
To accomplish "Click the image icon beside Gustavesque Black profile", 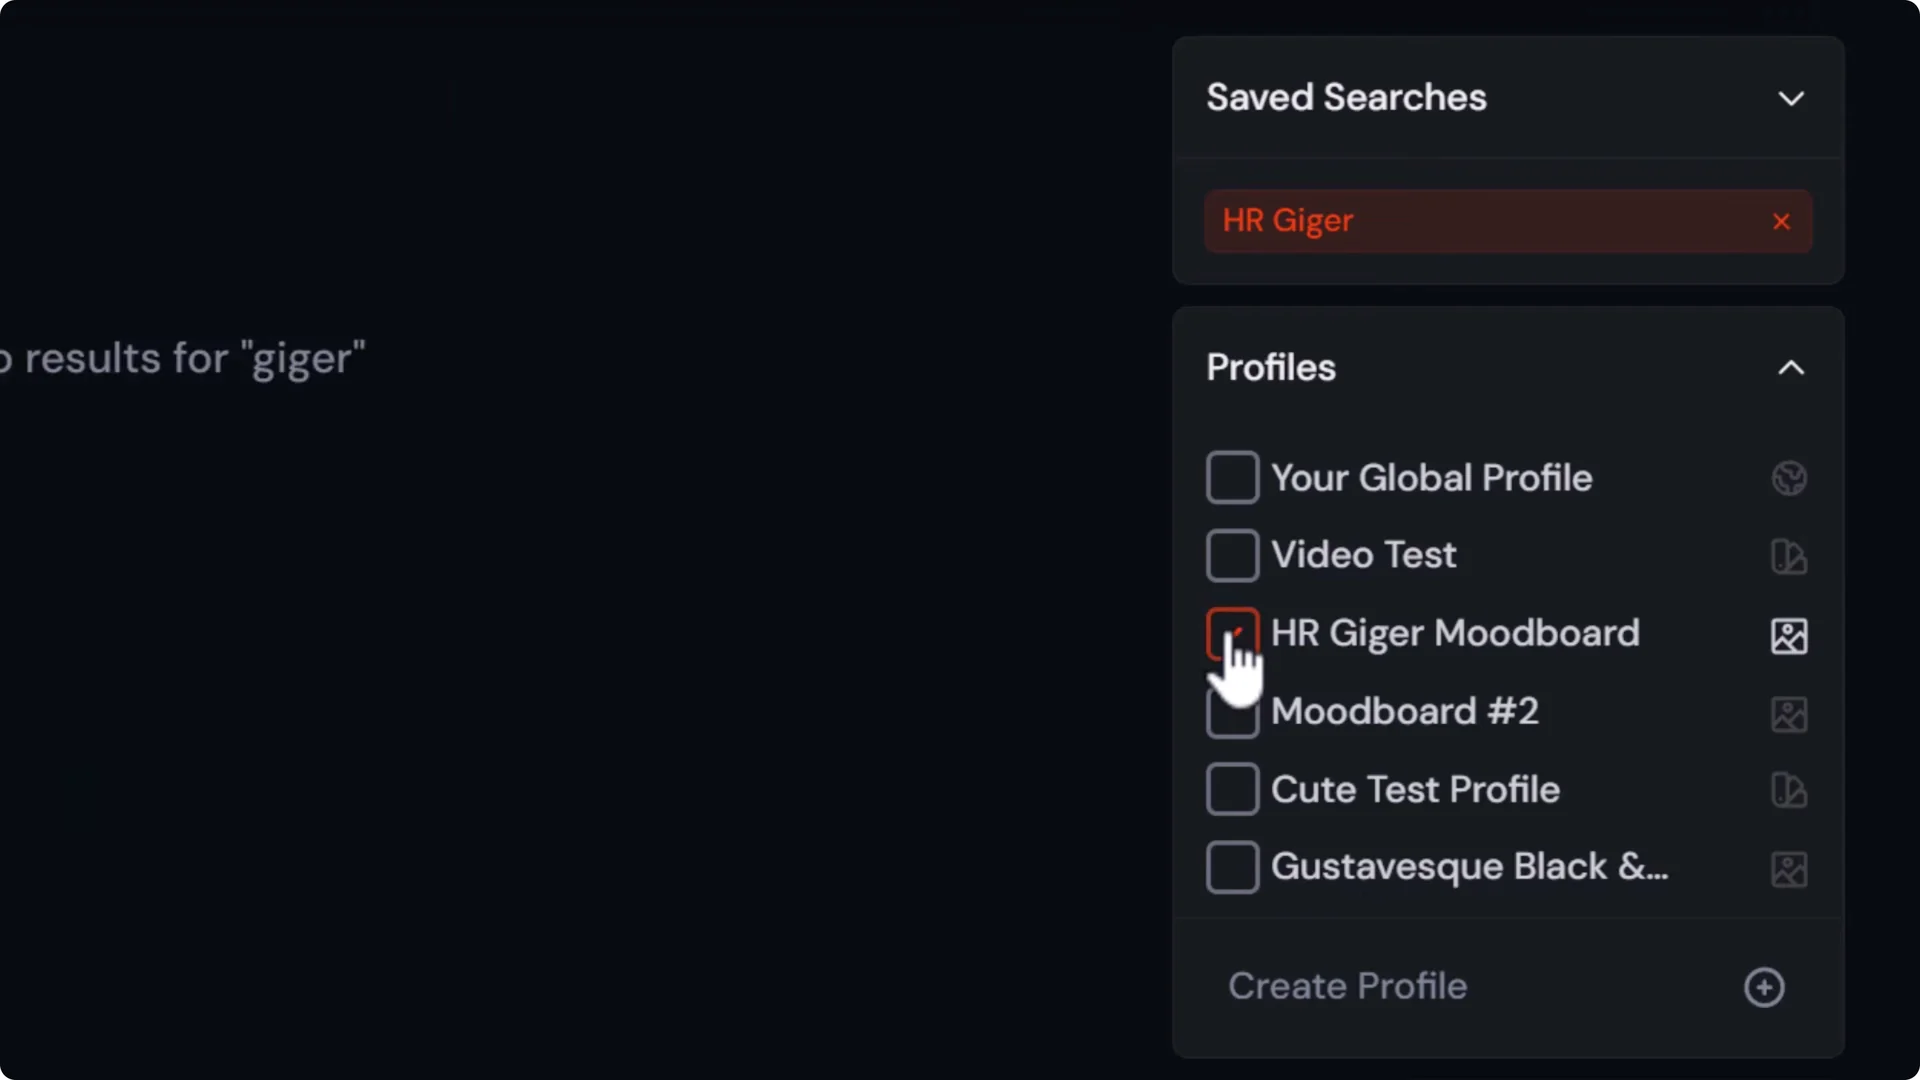I will click(x=1790, y=868).
